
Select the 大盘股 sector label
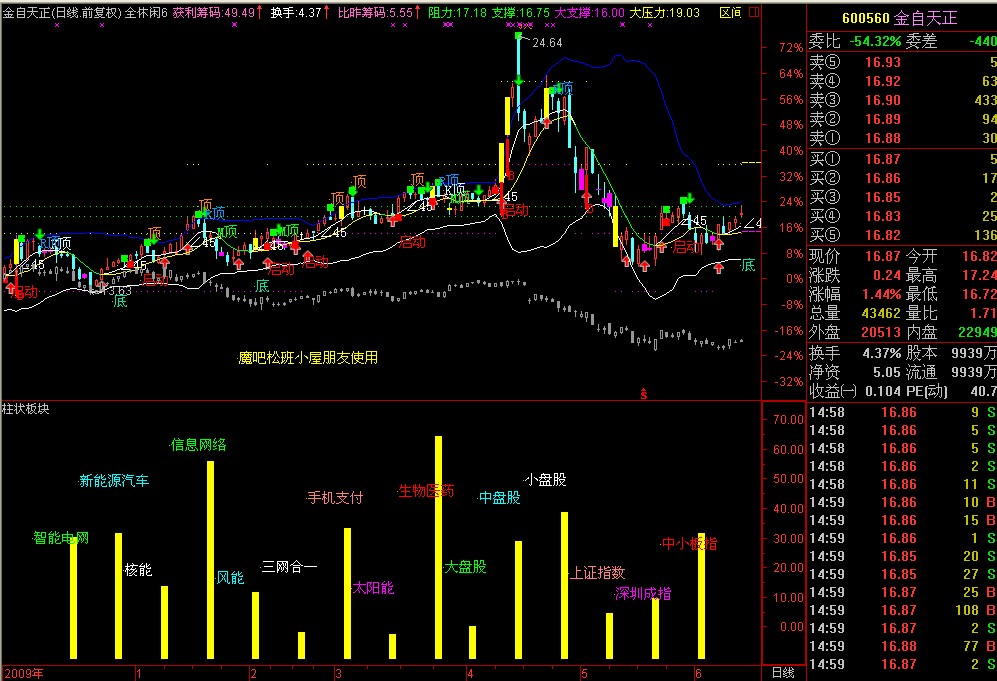(x=465, y=567)
